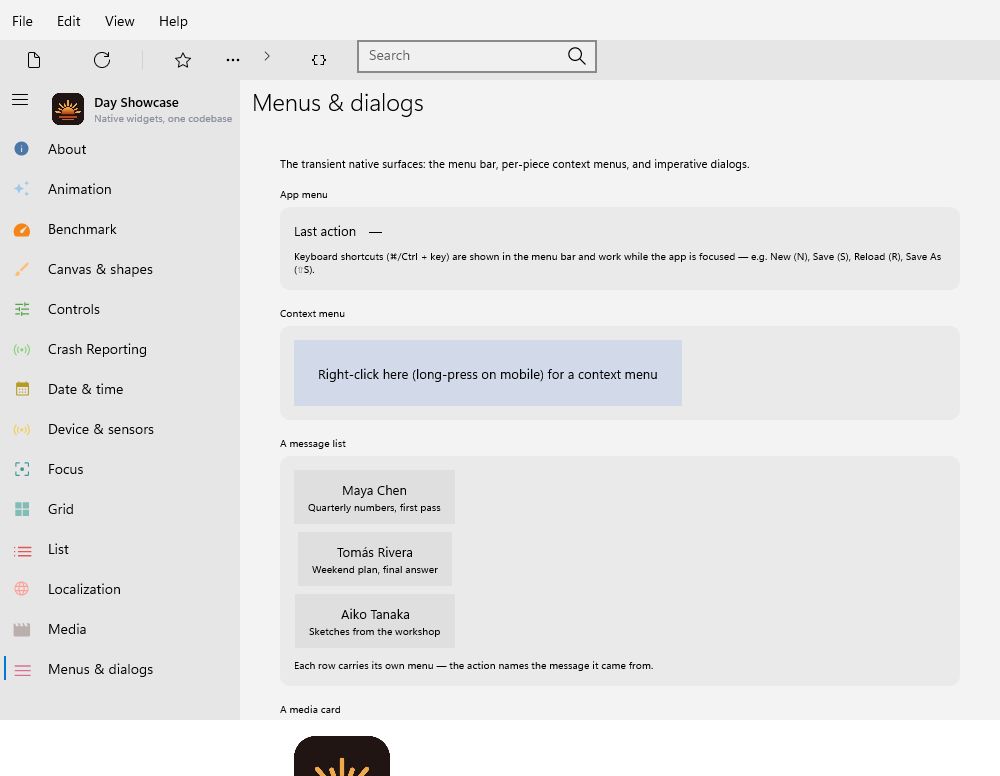The image size is (1000, 776).
Task: Open Crash Reporting page label
Action: (x=97, y=349)
